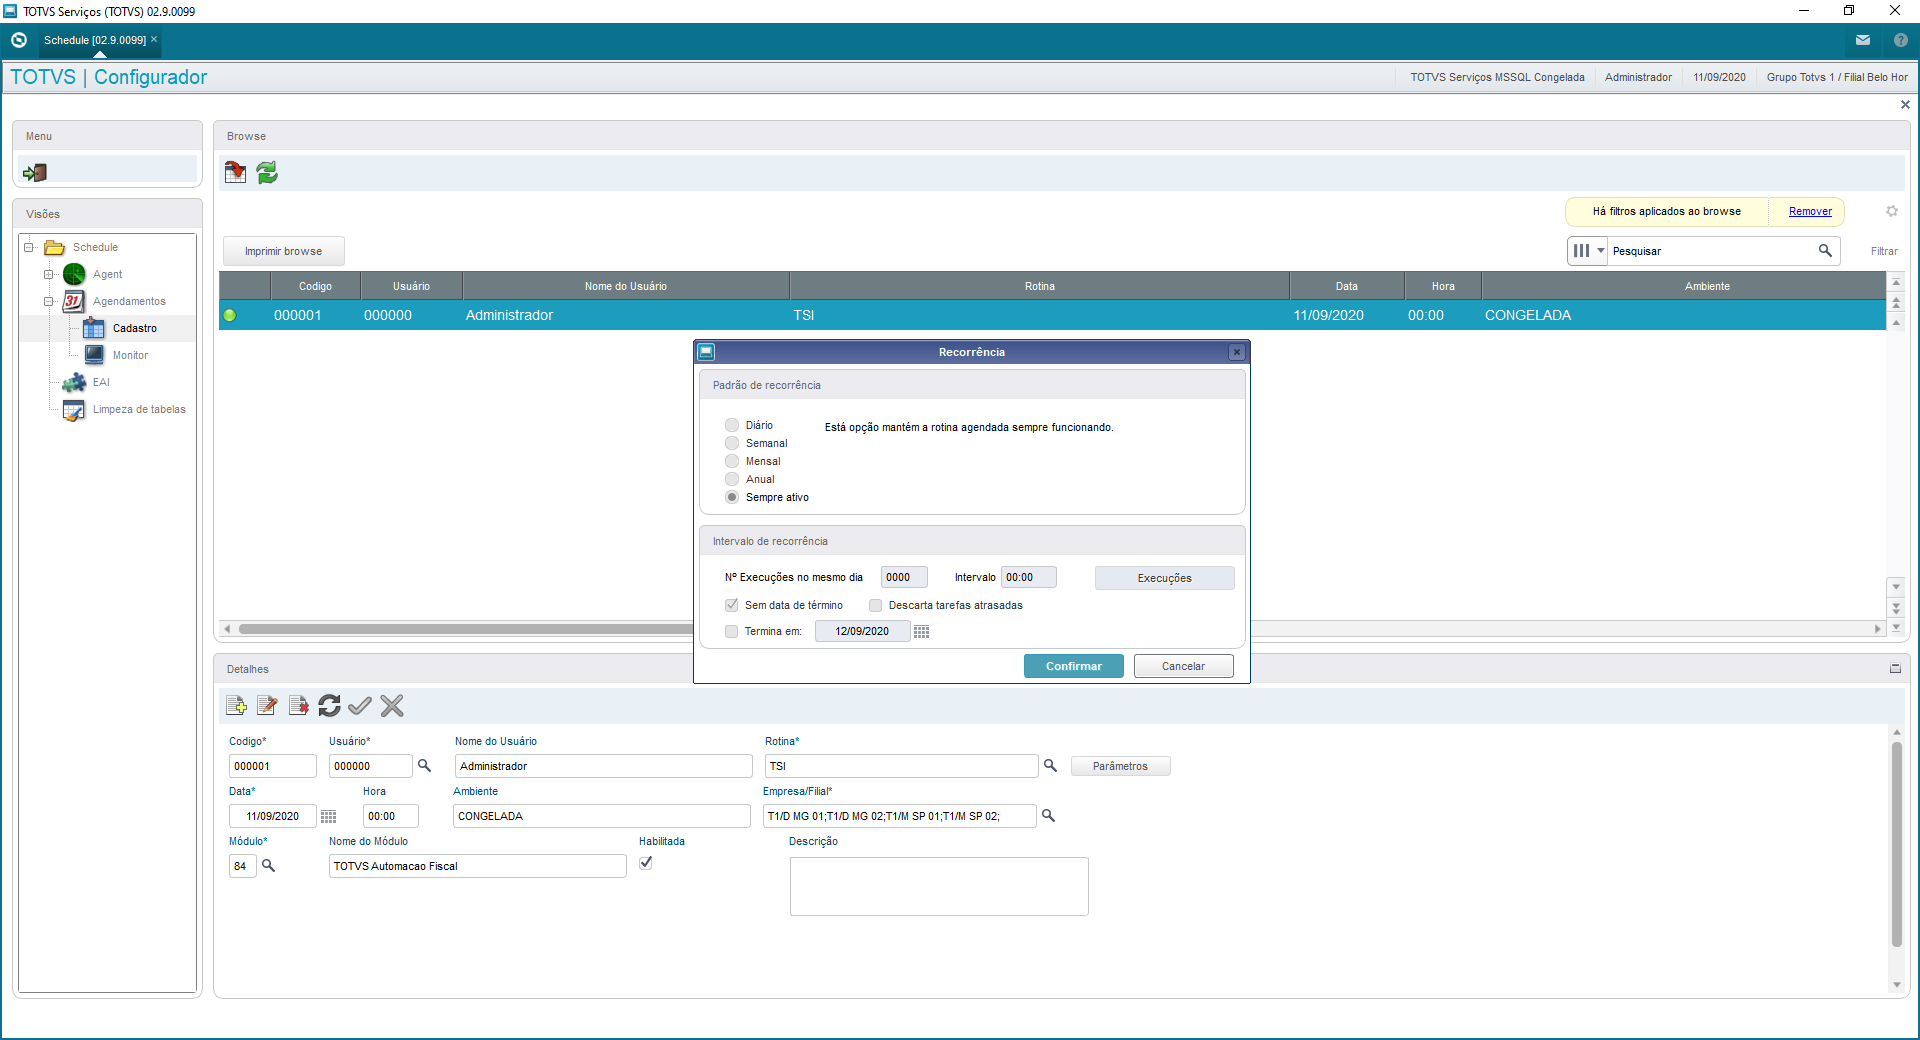Select the Semanal recurrence option
This screenshot has height=1040, width=1920.
point(732,443)
